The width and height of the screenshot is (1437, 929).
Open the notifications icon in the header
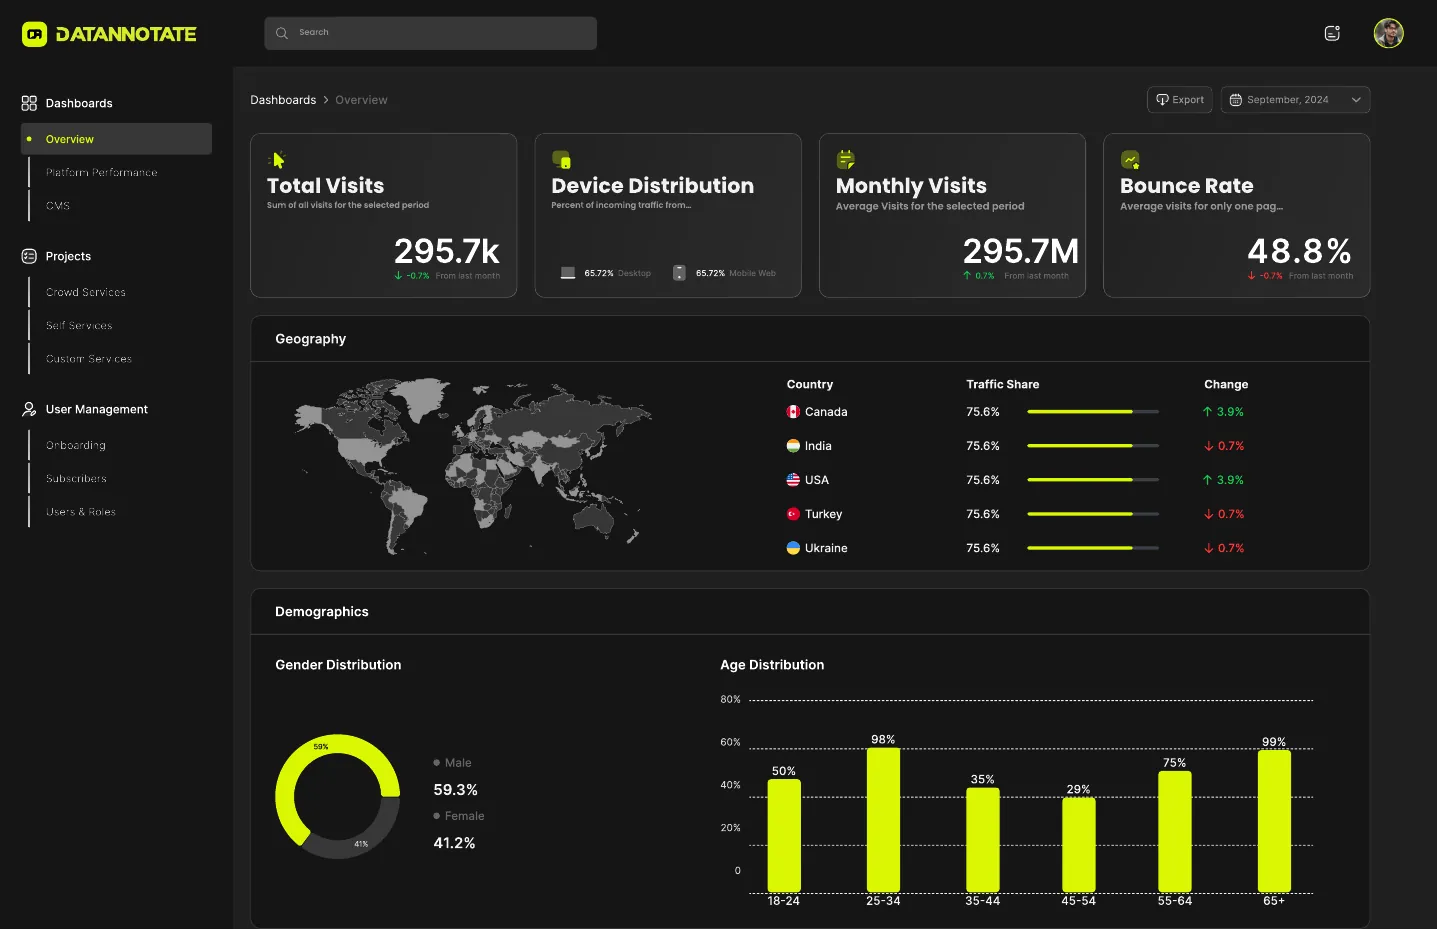(1332, 33)
